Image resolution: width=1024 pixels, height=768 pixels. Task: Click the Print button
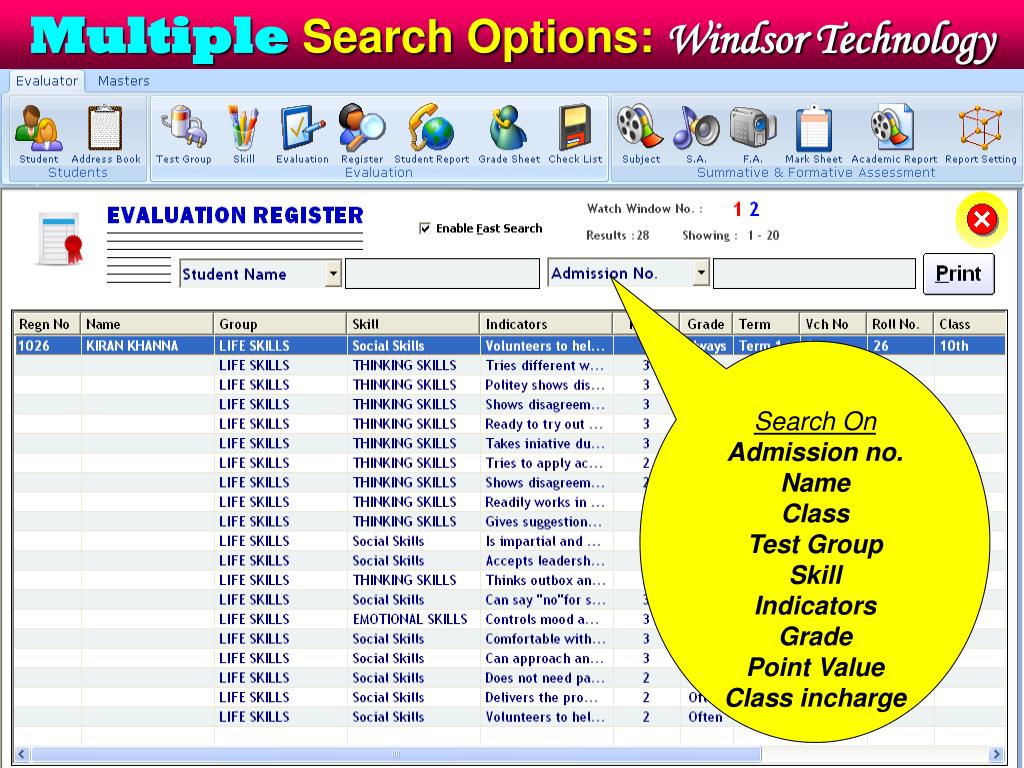(959, 274)
